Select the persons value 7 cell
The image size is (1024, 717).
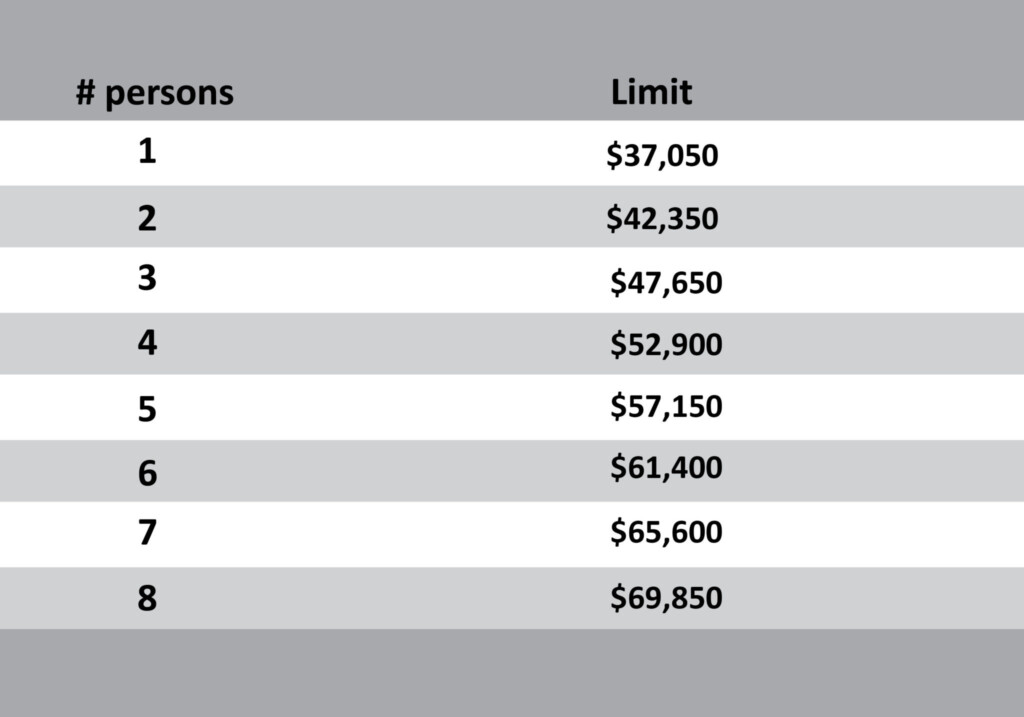tap(147, 532)
